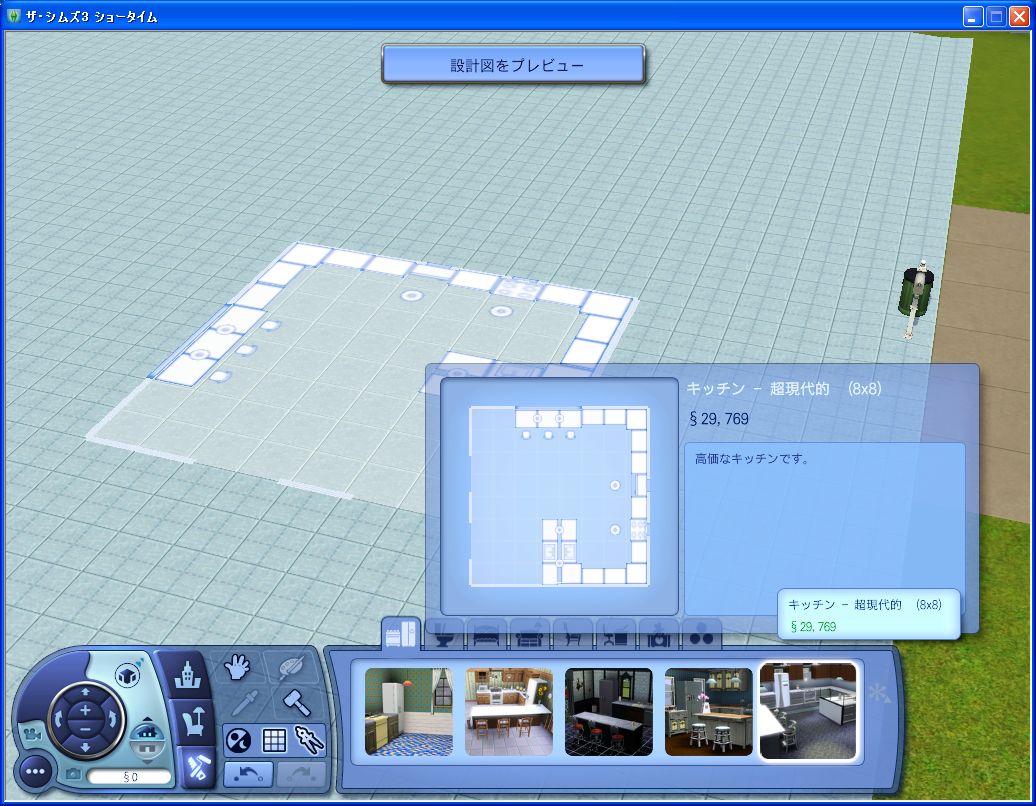Toggle walls-up house view icon
The width and height of the screenshot is (1036, 806).
[x=146, y=732]
